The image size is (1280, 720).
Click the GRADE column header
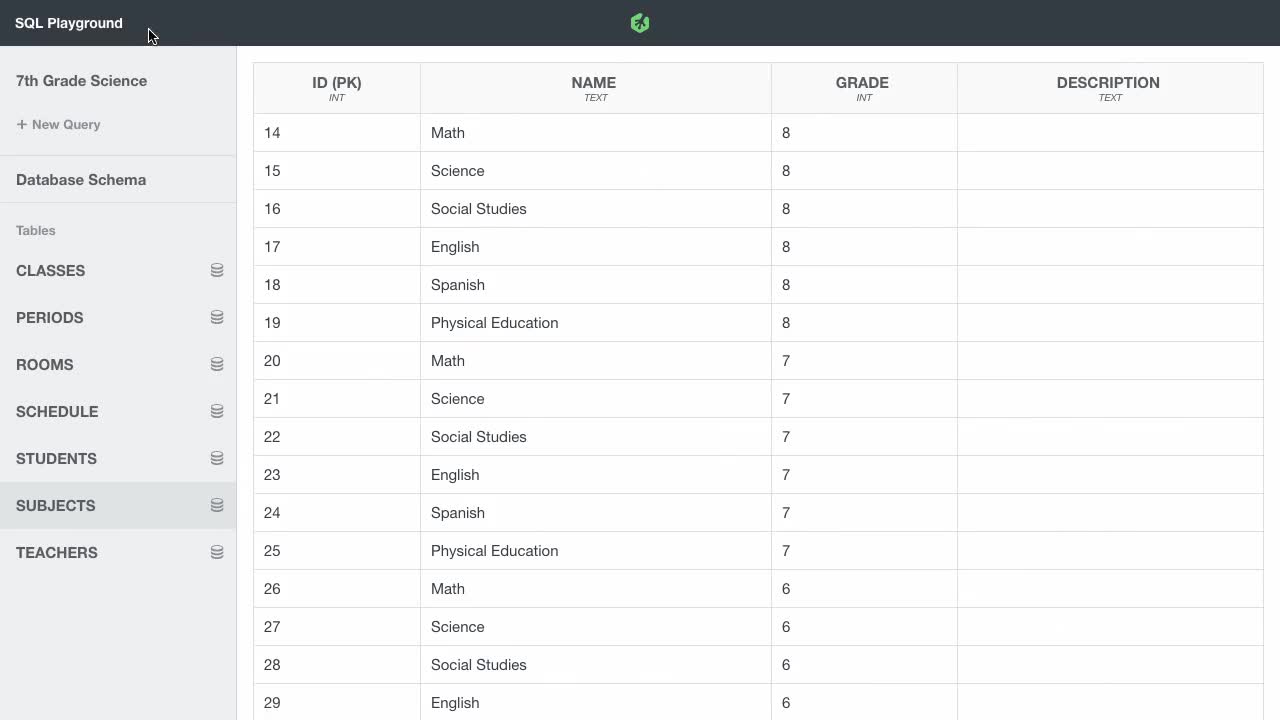862,88
